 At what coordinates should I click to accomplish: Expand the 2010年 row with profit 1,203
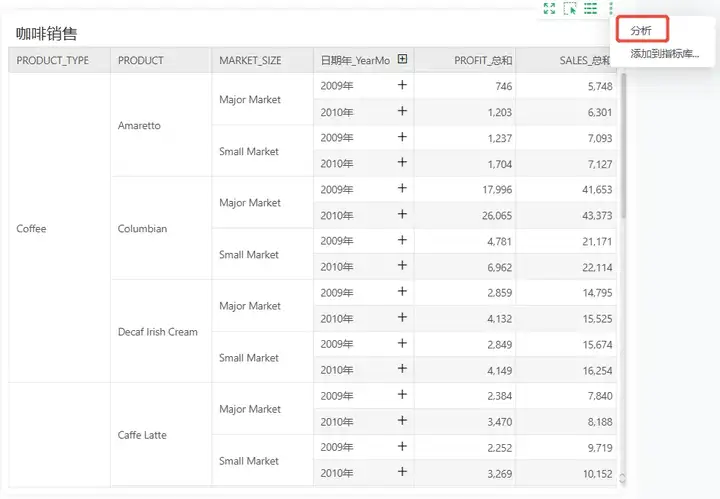point(402,111)
